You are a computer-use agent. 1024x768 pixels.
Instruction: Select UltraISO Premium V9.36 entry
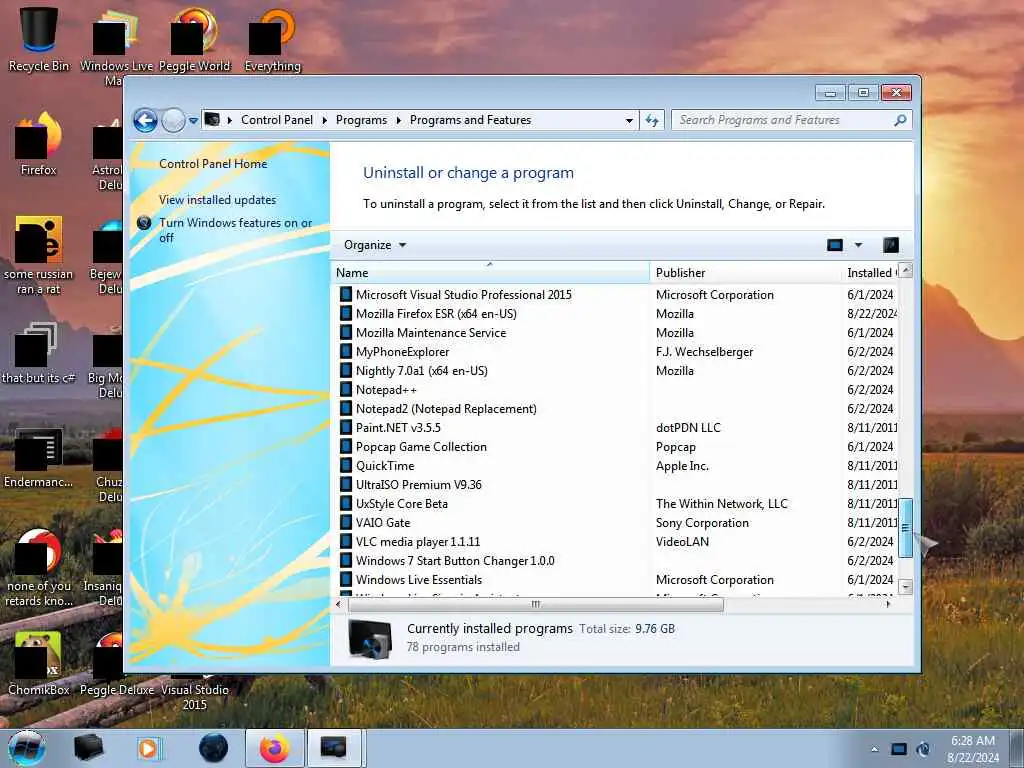pos(419,485)
